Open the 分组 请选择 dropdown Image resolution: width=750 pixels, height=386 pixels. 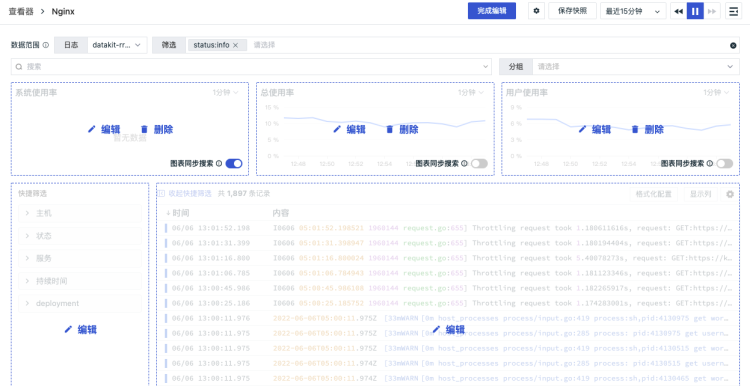coord(635,66)
